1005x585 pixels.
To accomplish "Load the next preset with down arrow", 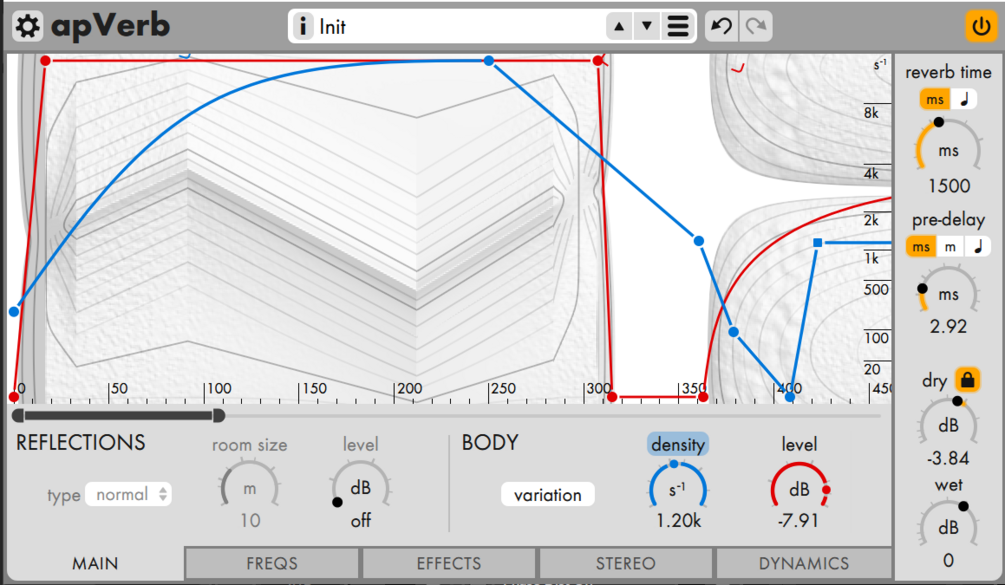I will point(647,26).
